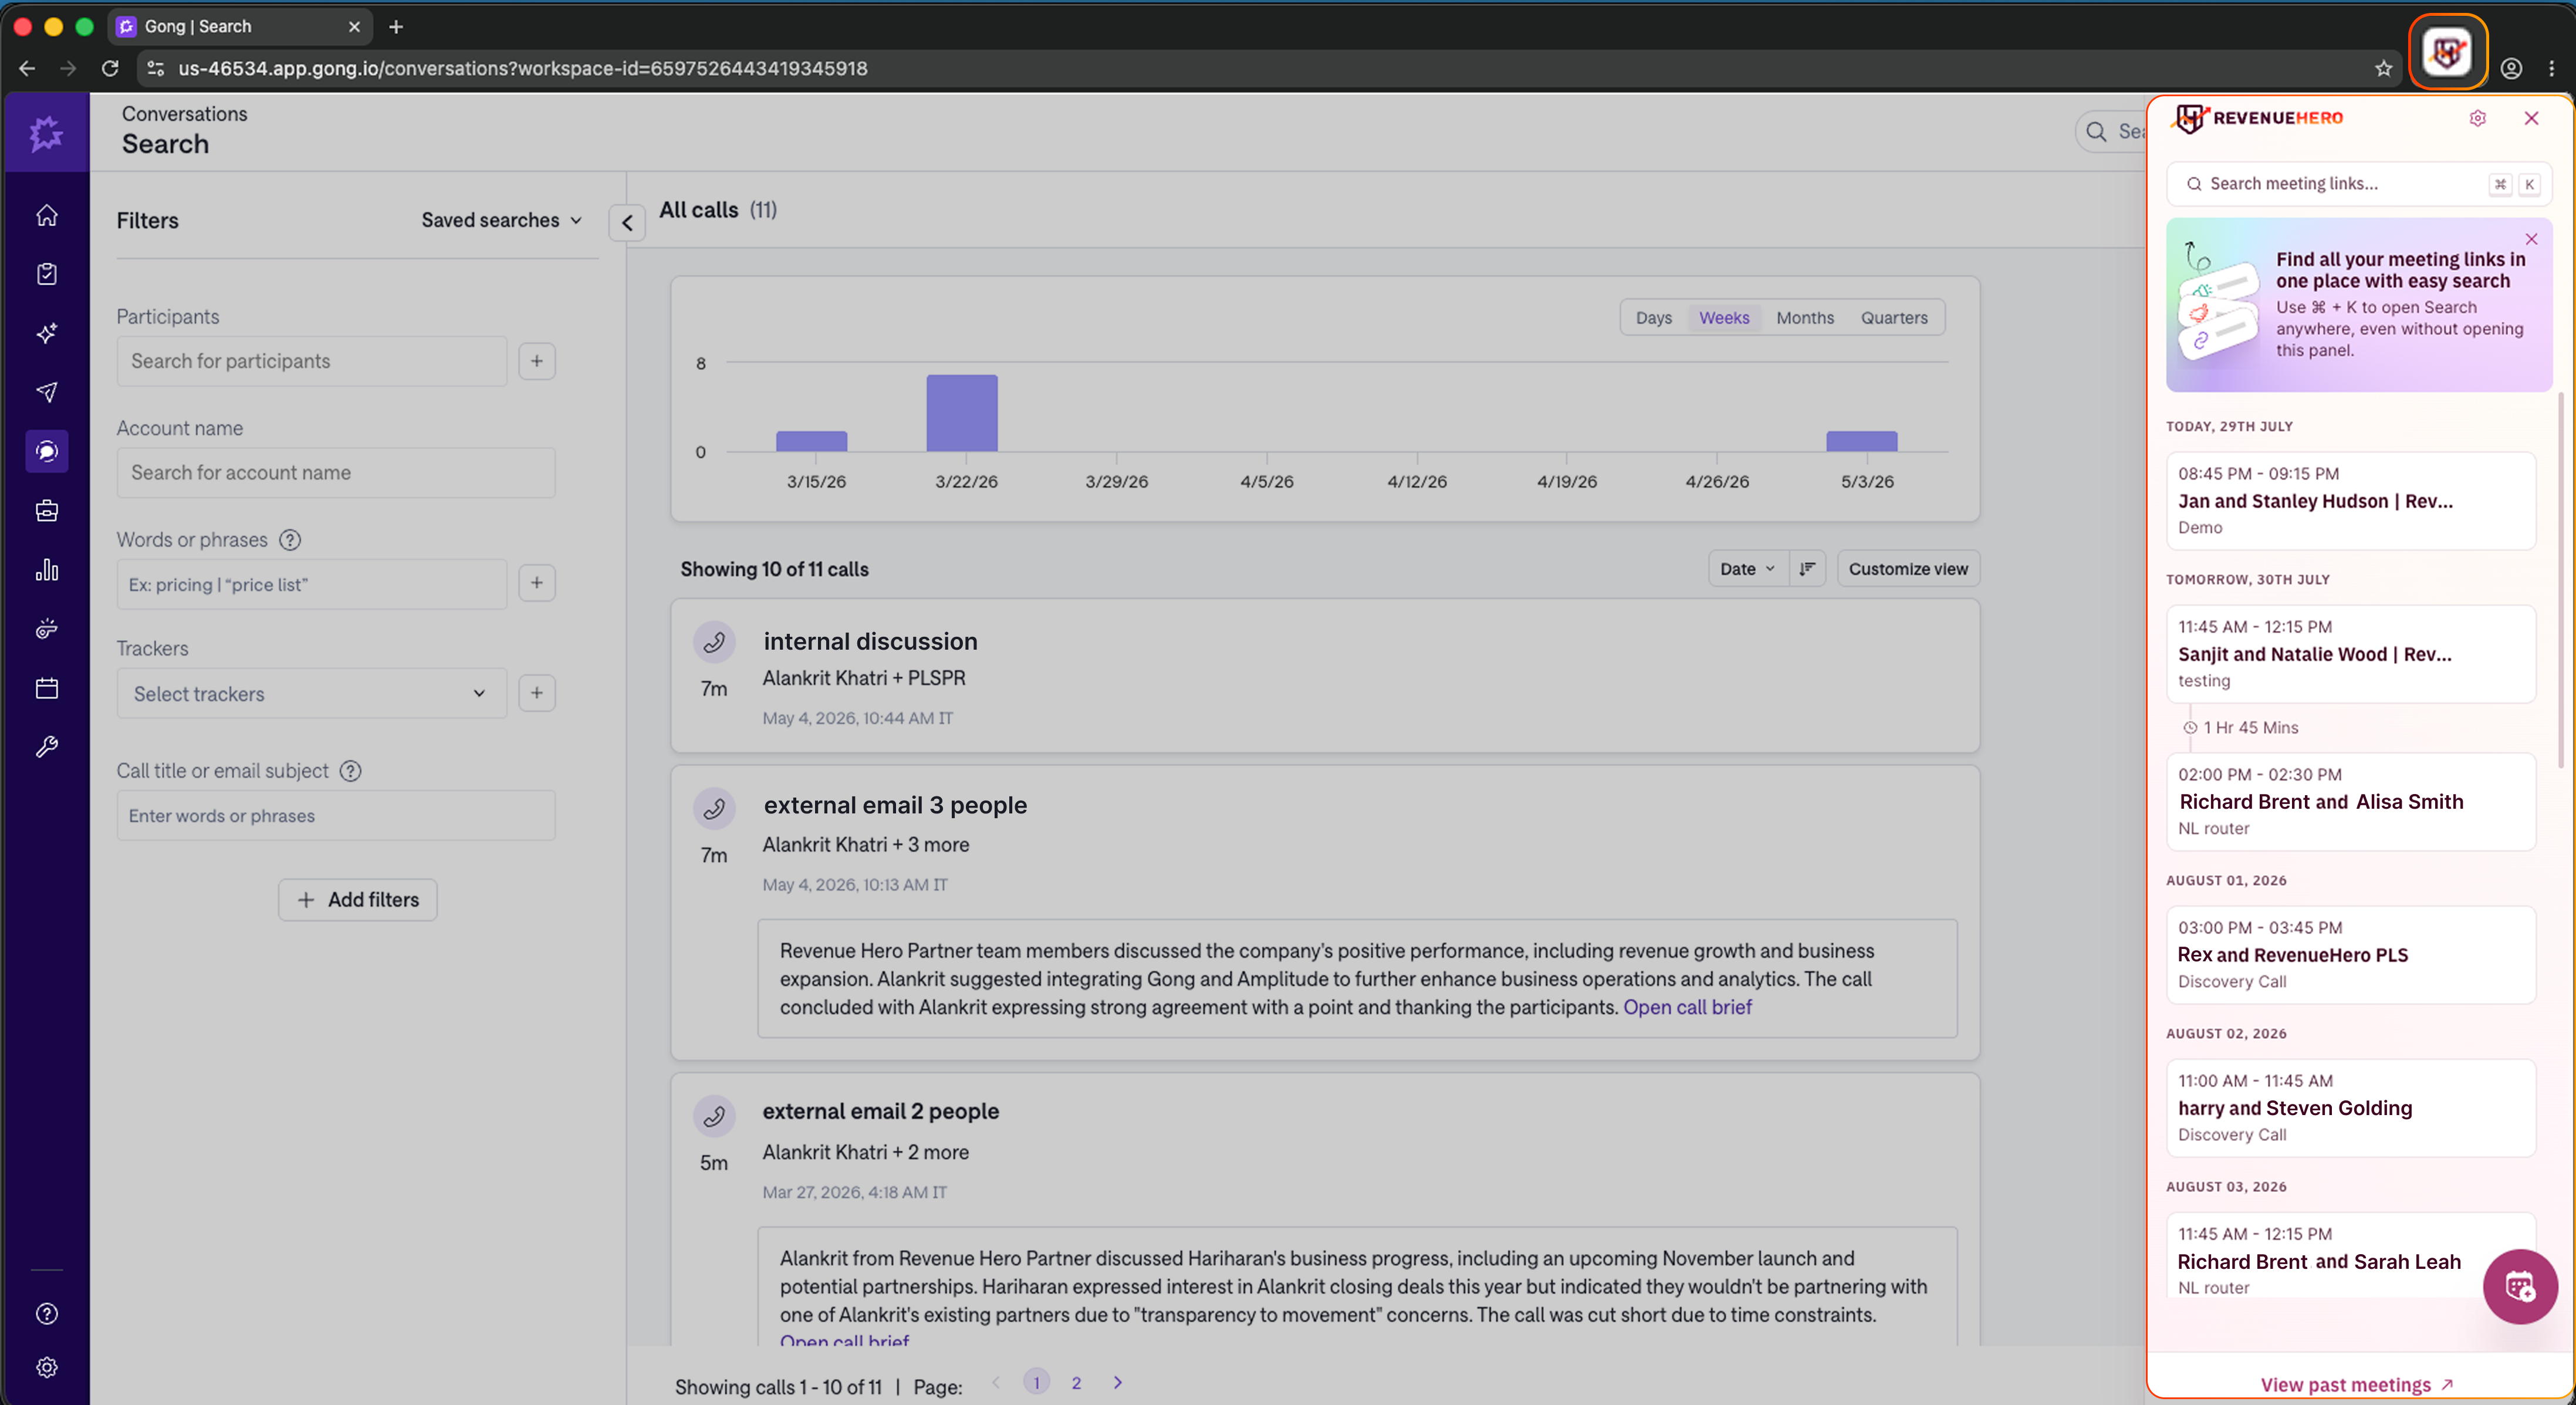Viewport: 2576px width, 1405px height.
Task: Open the Rex and RevenueHero PLS meeting
Action: point(2351,955)
